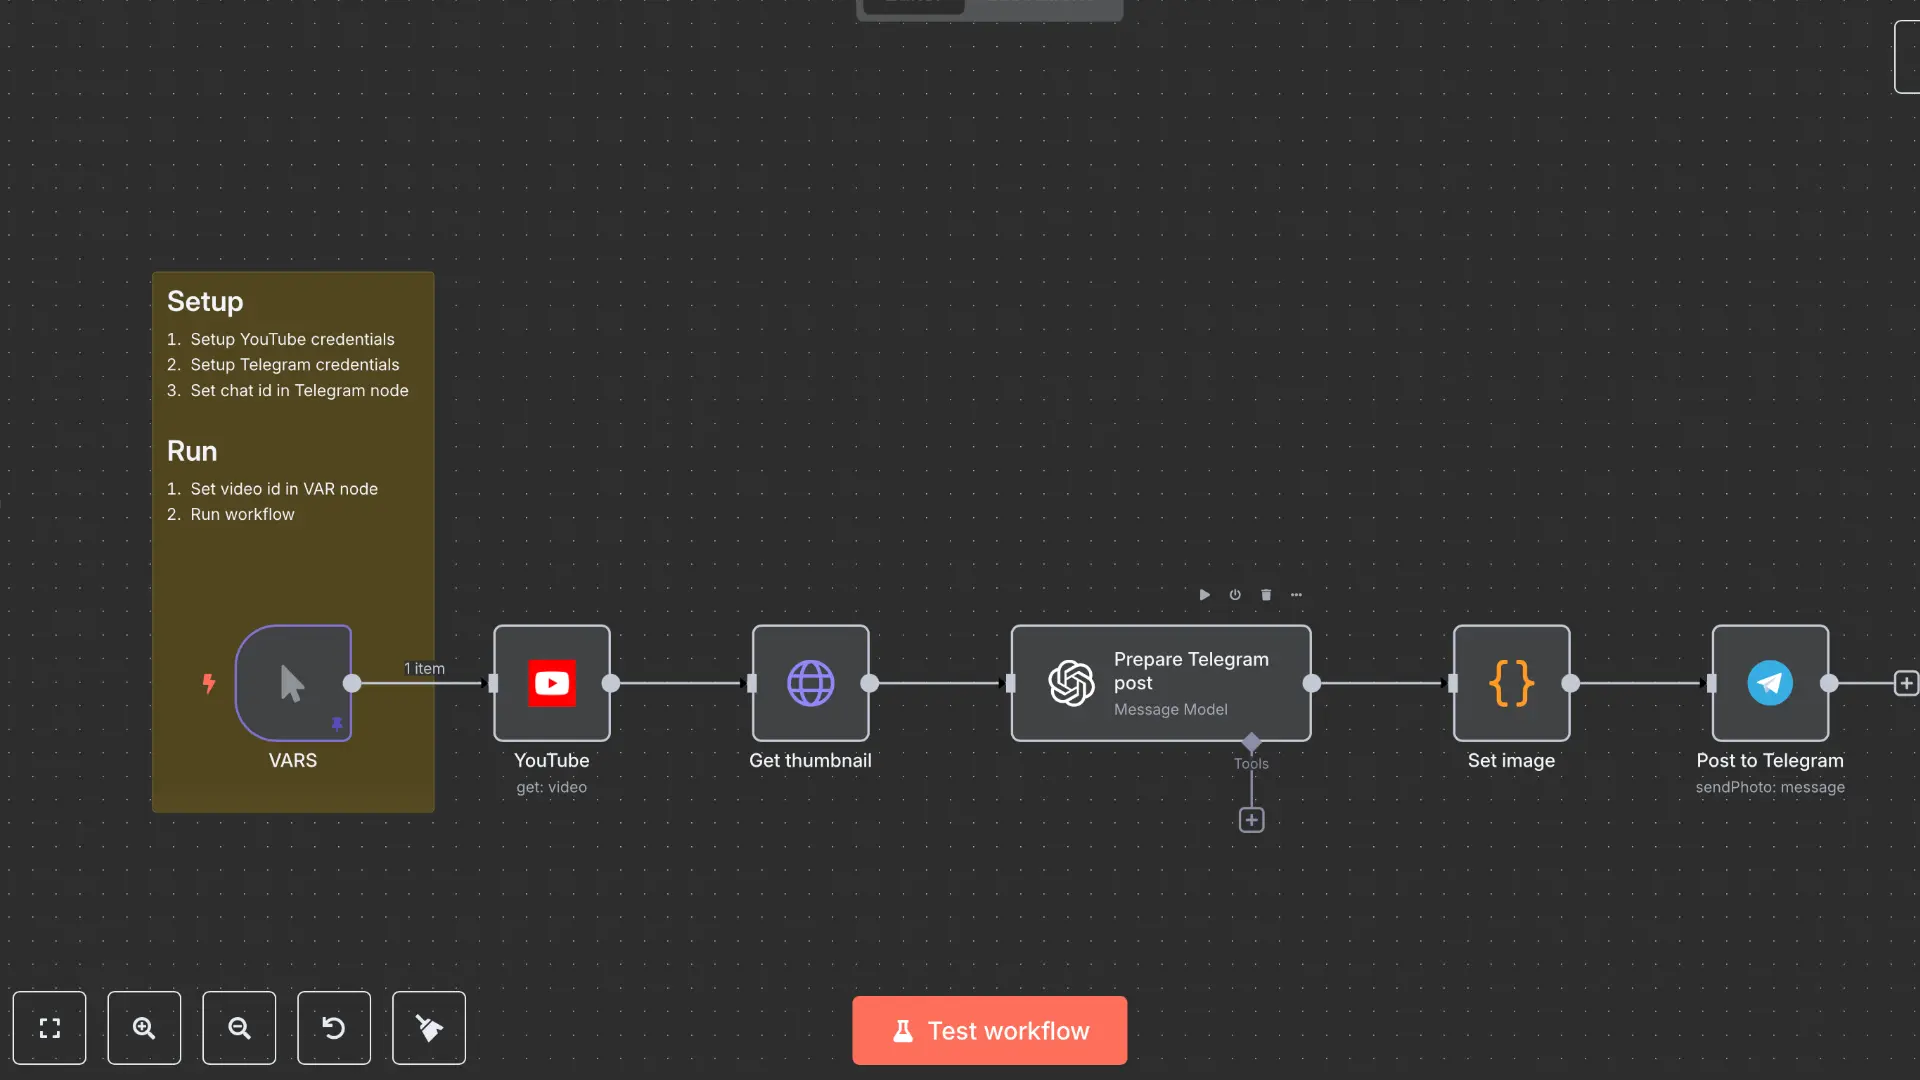Viewport: 1920px width, 1080px height.
Task: Open the YouTube node
Action: pyautogui.click(x=551, y=684)
